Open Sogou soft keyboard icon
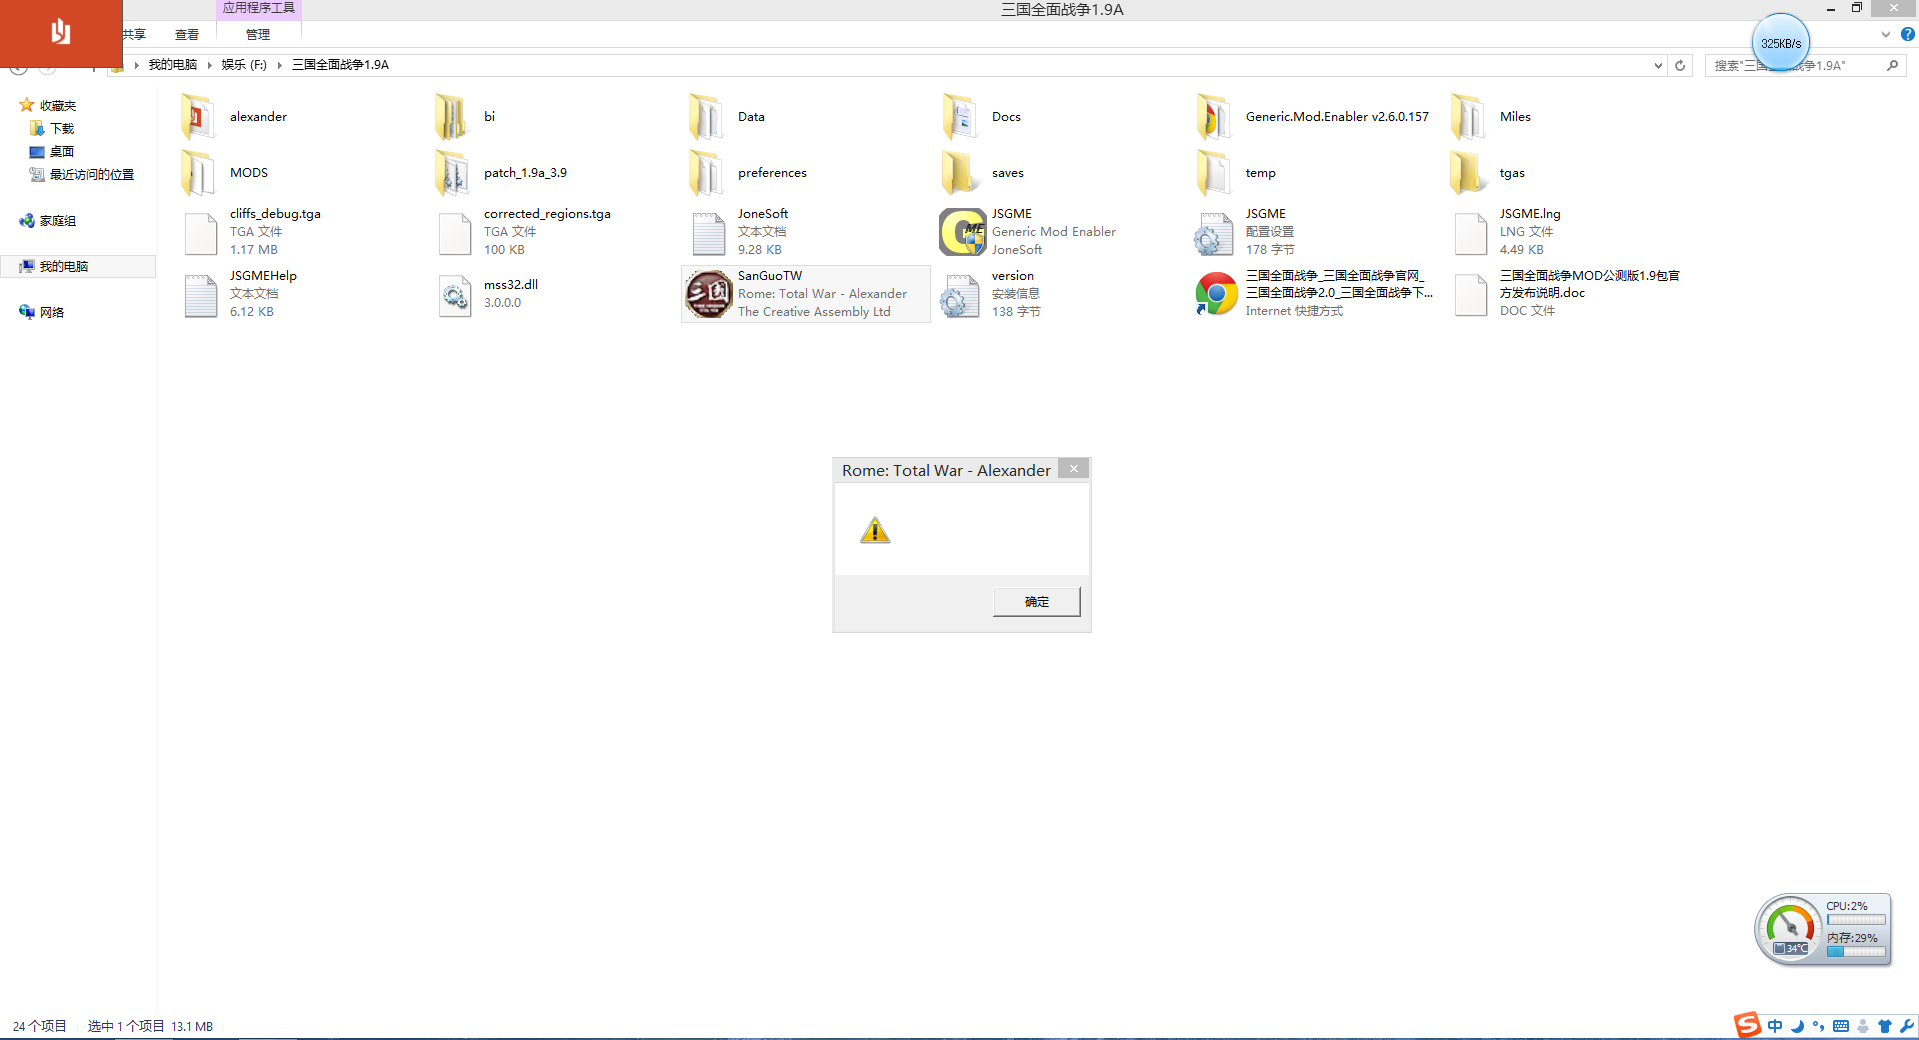Image resolution: width=1919 pixels, height=1040 pixels. coord(1841,1026)
